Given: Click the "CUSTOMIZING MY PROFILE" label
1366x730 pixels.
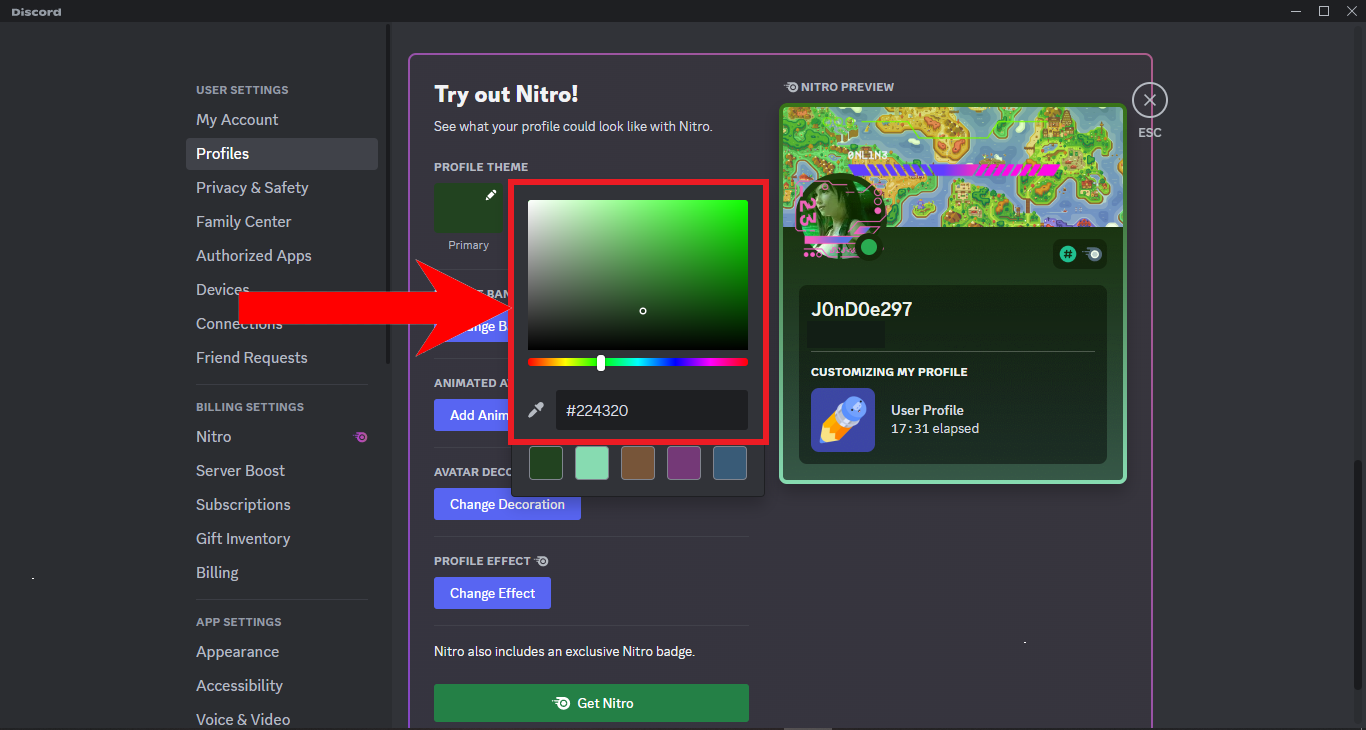Looking at the screenshot, I should pos(889,372).
